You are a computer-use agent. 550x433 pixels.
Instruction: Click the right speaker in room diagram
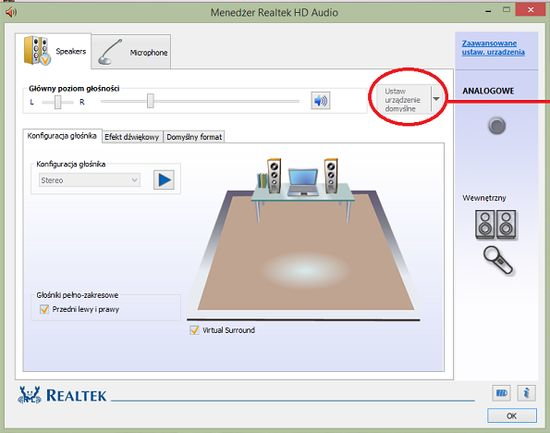[x=331, y=176]
